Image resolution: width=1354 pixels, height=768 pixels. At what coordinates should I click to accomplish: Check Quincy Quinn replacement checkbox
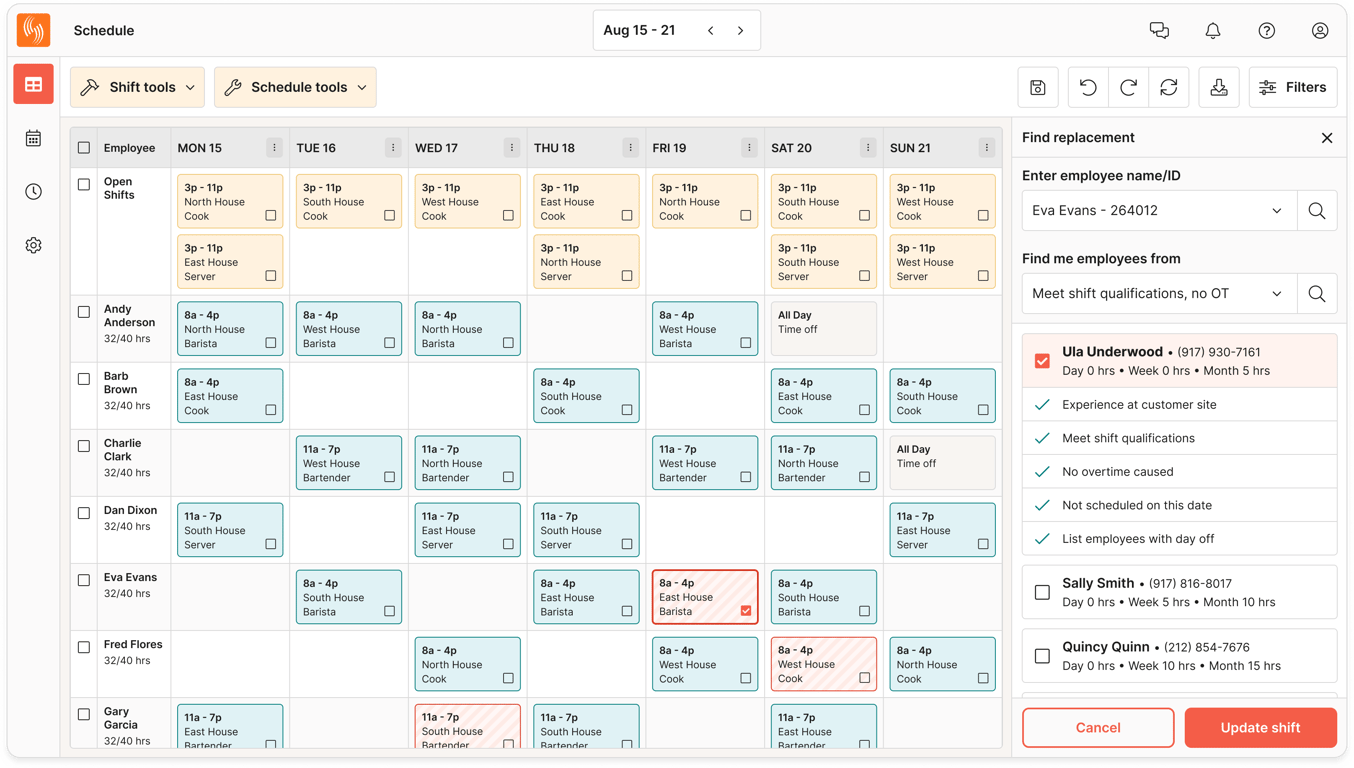pos(1042,656)
